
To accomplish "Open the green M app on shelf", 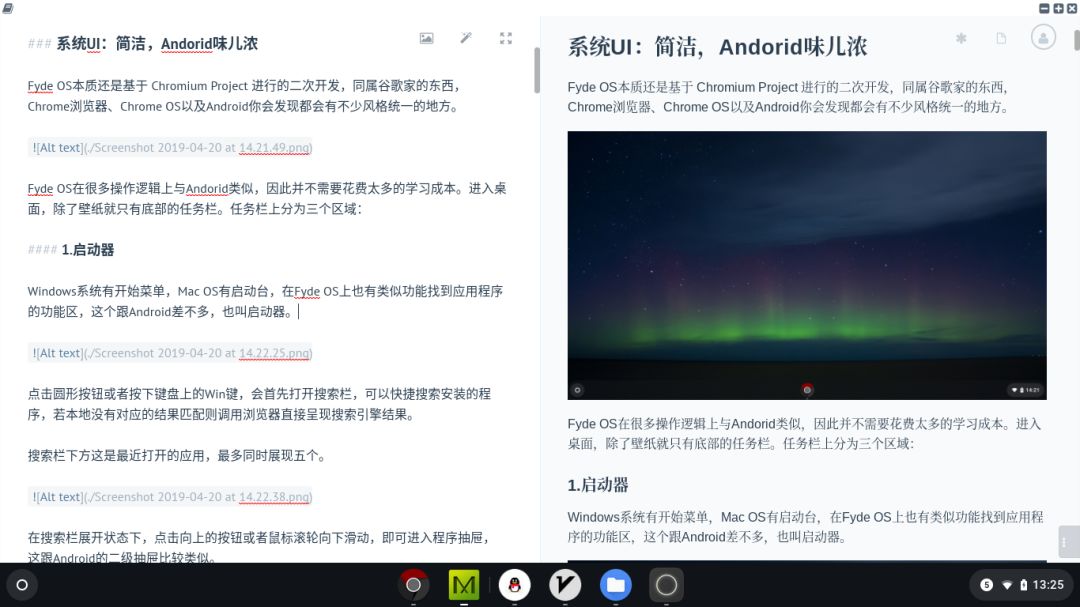I will click(x=463, y=585).
